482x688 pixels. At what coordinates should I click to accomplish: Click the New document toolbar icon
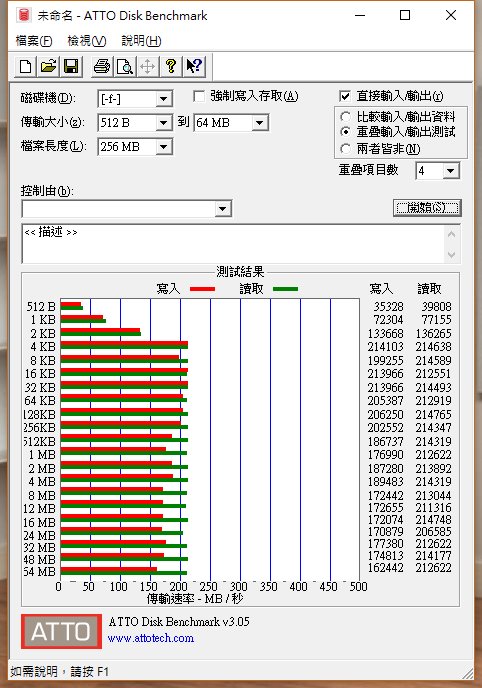click(x=25, y=67)
